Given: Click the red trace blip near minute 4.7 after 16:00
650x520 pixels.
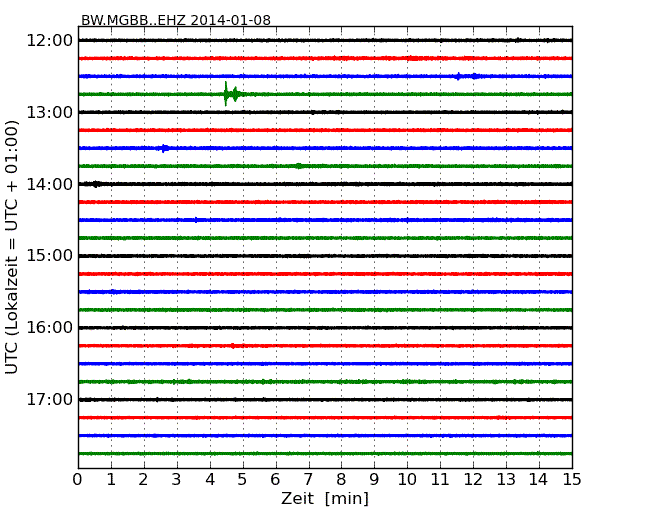Looking at the screenshot, I should [233, 345].
